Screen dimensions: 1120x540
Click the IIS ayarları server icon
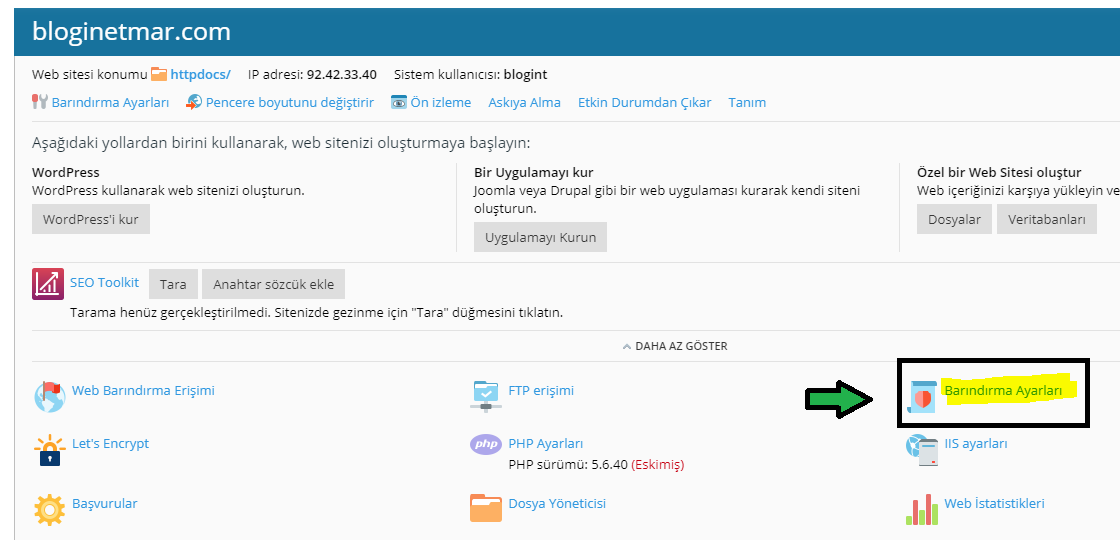click(x=921, y=450)
